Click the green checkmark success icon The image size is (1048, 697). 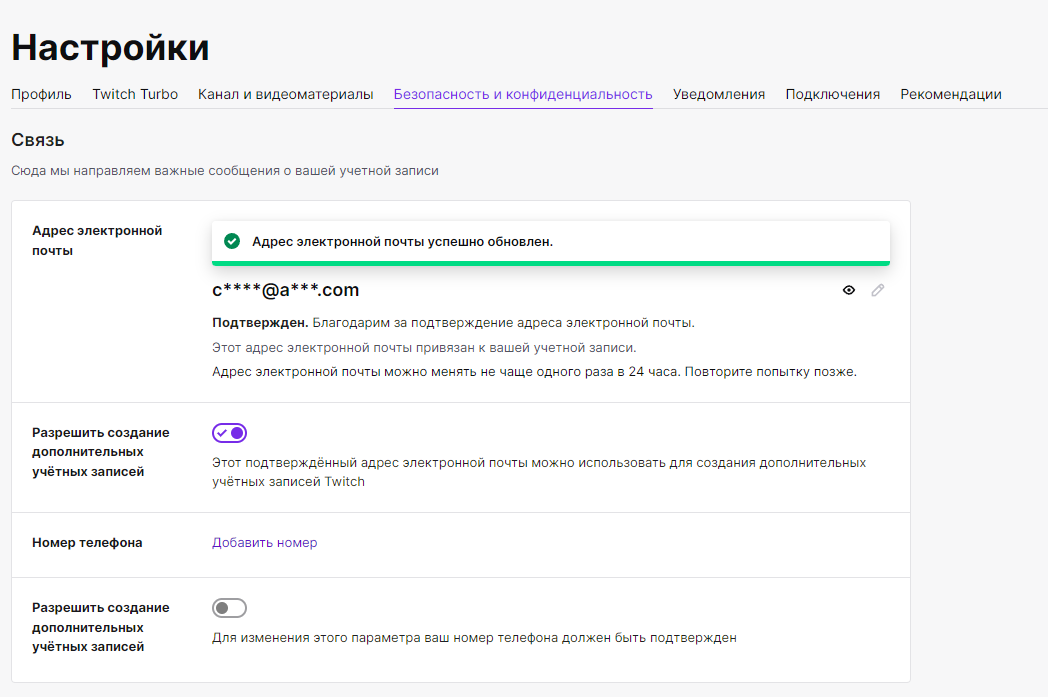coord(232,241)
